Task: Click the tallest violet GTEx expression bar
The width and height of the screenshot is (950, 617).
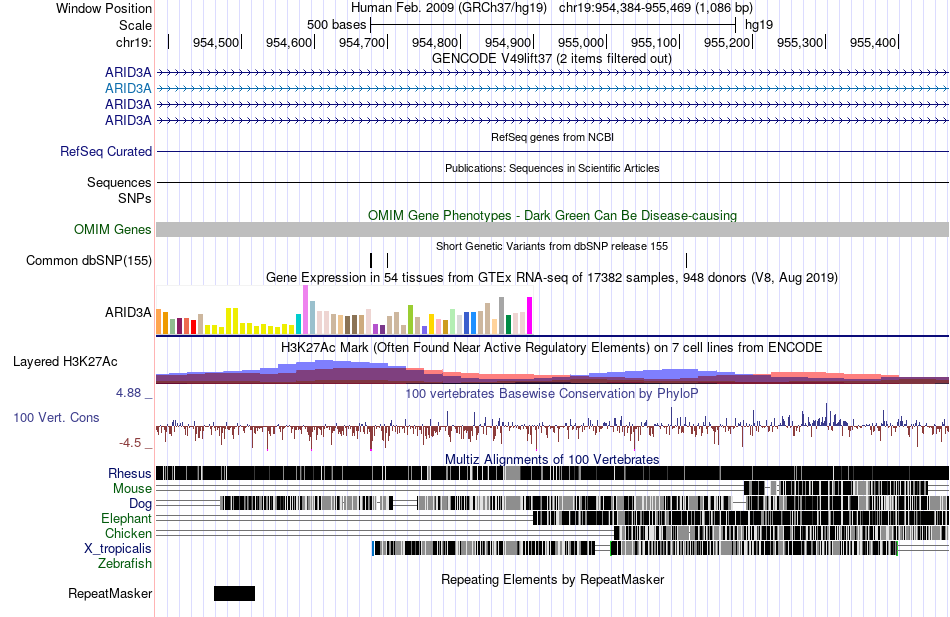Action: (x=305, y=310)
